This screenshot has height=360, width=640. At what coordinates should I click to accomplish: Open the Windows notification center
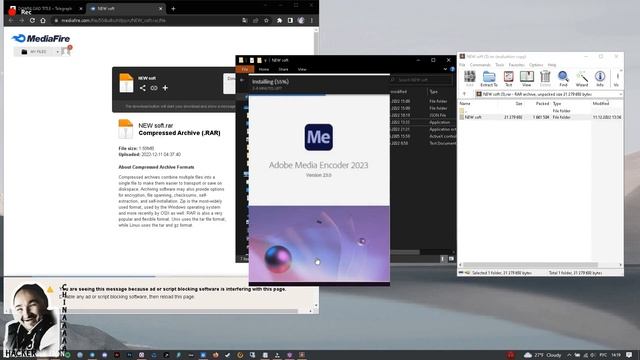[x=629, y=355]
